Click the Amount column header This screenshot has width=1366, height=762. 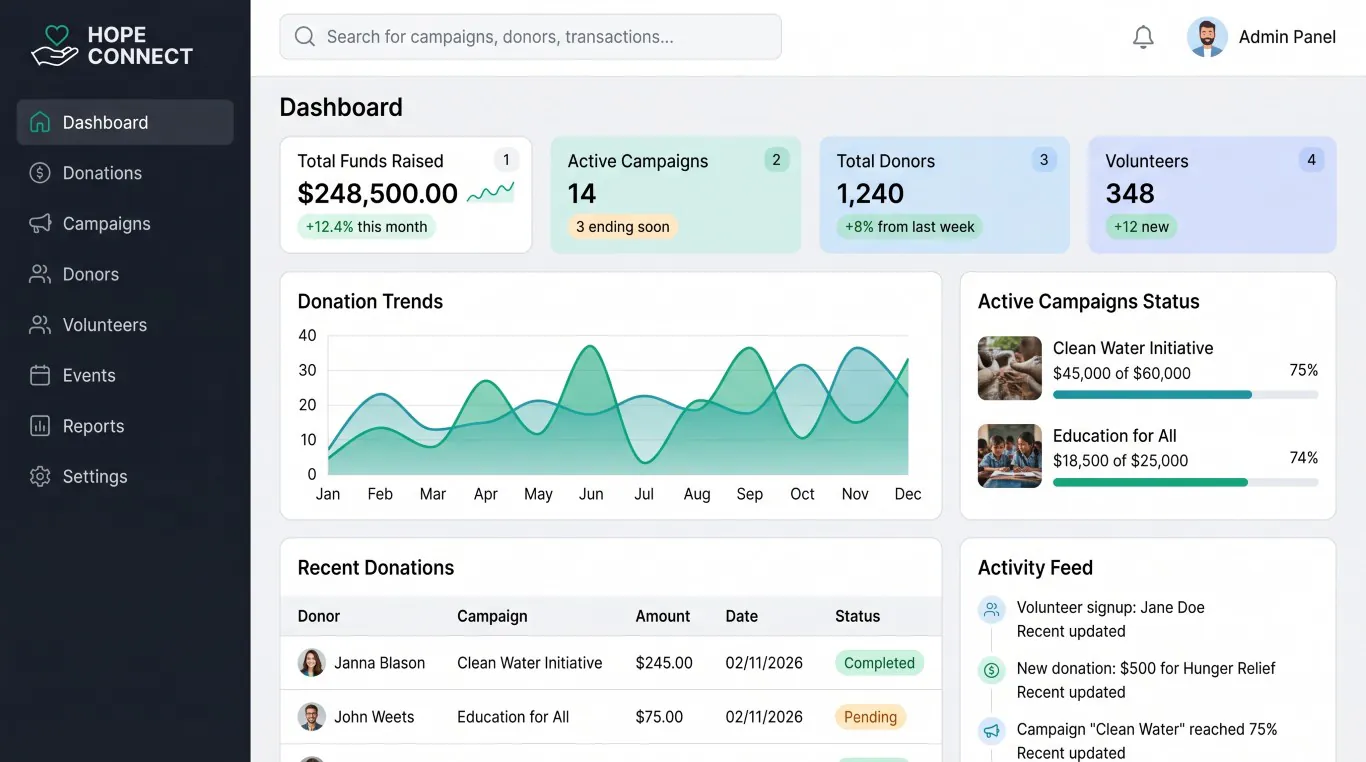pos(663,616)
